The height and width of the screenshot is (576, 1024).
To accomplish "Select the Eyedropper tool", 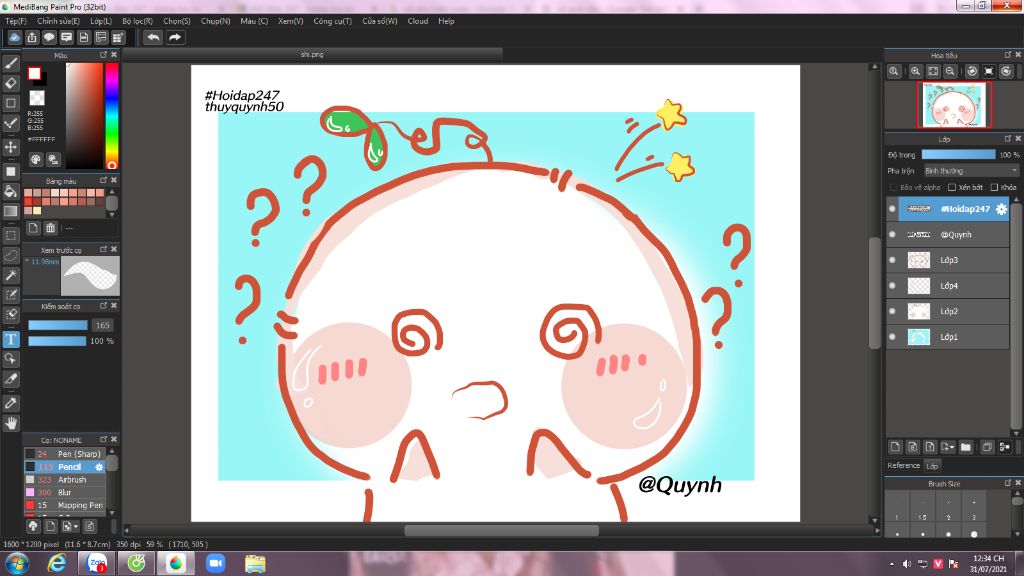I will tap(10, 403).
